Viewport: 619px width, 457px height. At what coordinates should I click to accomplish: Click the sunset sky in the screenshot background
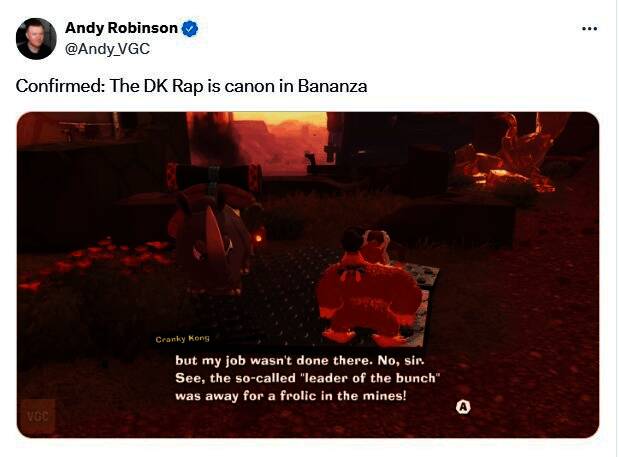click(x=279, y=118)
